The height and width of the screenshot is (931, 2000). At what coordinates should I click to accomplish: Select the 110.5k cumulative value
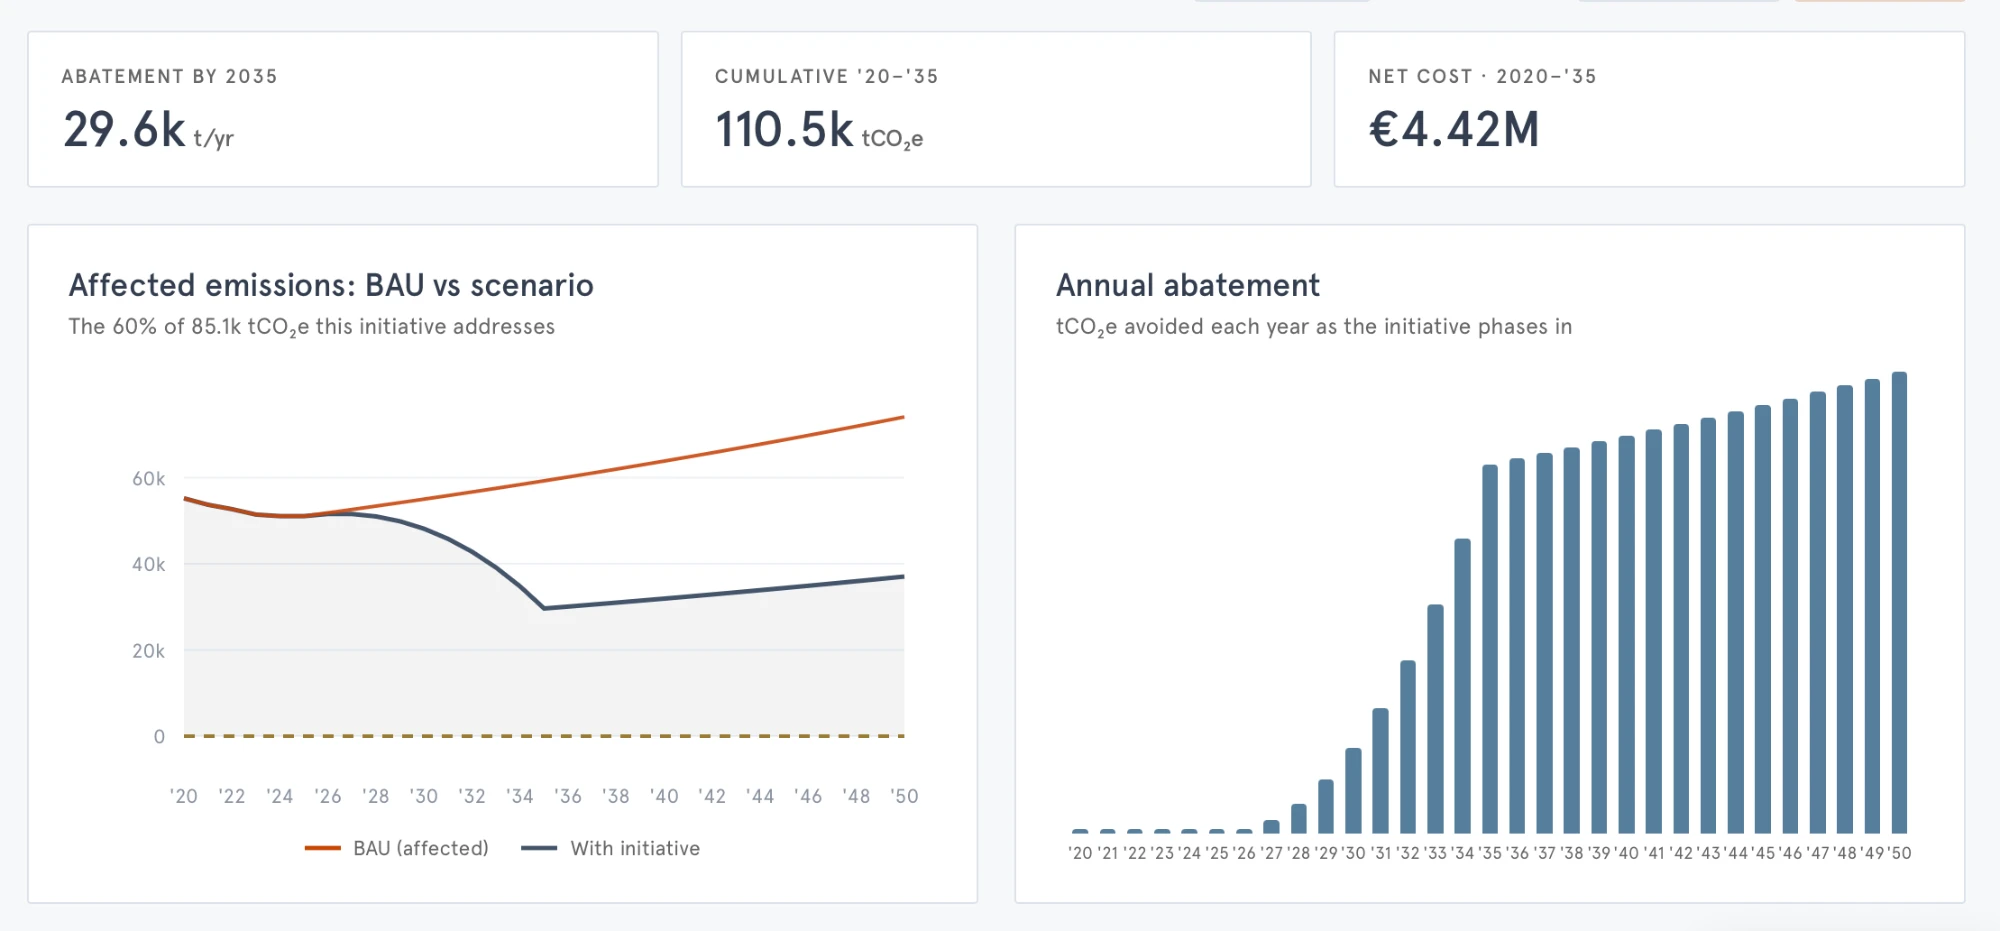pyautogui.click(x=784, y=130)
